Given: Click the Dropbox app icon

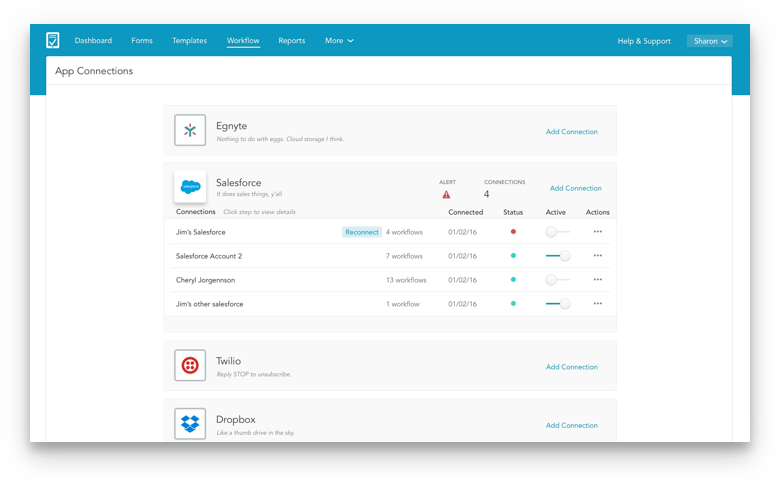Looking at the screenshot, I should [190, 424].
